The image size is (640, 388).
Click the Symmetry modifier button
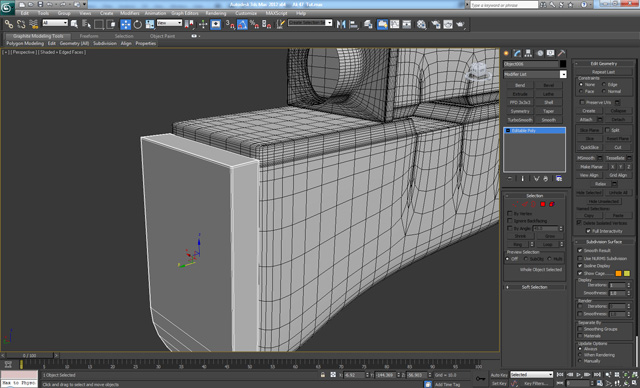(520, 111)
